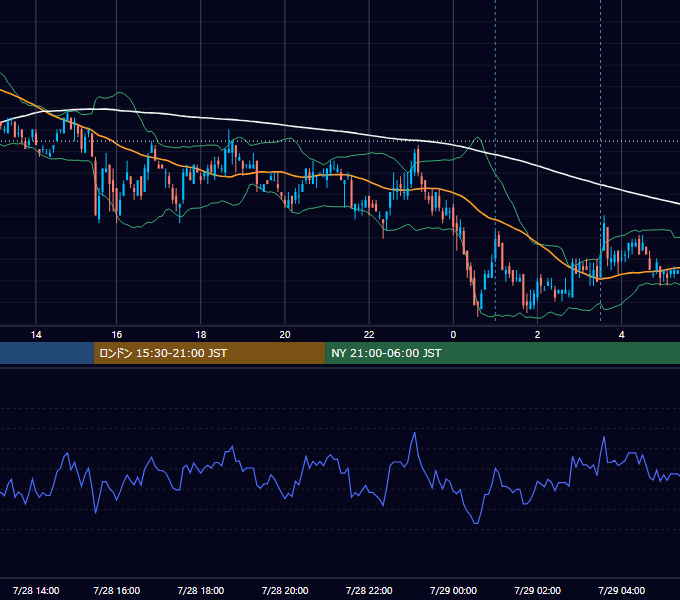
Task: Click the blue session bar before London
Action: click(47, 353)
